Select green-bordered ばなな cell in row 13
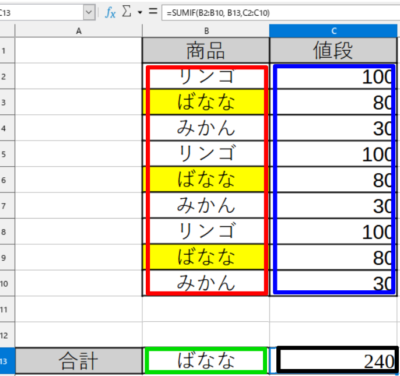The width and height of the screenshot is (400, 376). pyautogui.click(x=206, y=361)
